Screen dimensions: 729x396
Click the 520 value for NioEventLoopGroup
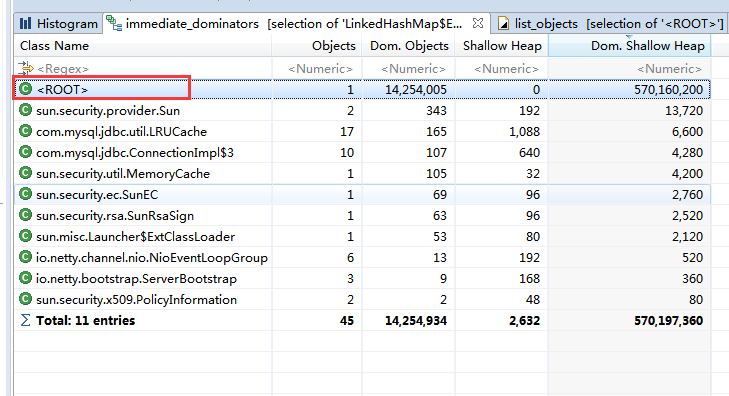[692, 257]
